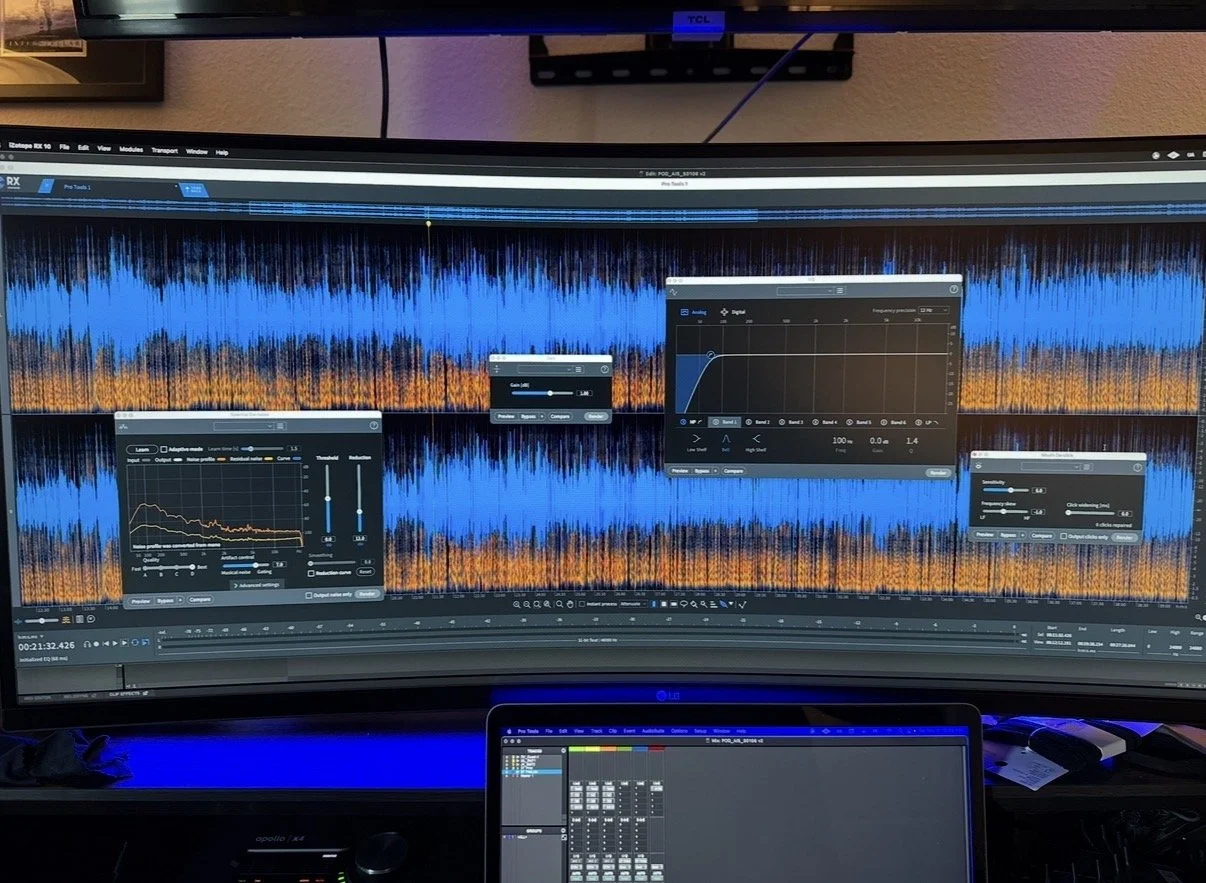
Task: Click Bypass in Mouth De-click window
Action: [1008, 535]
